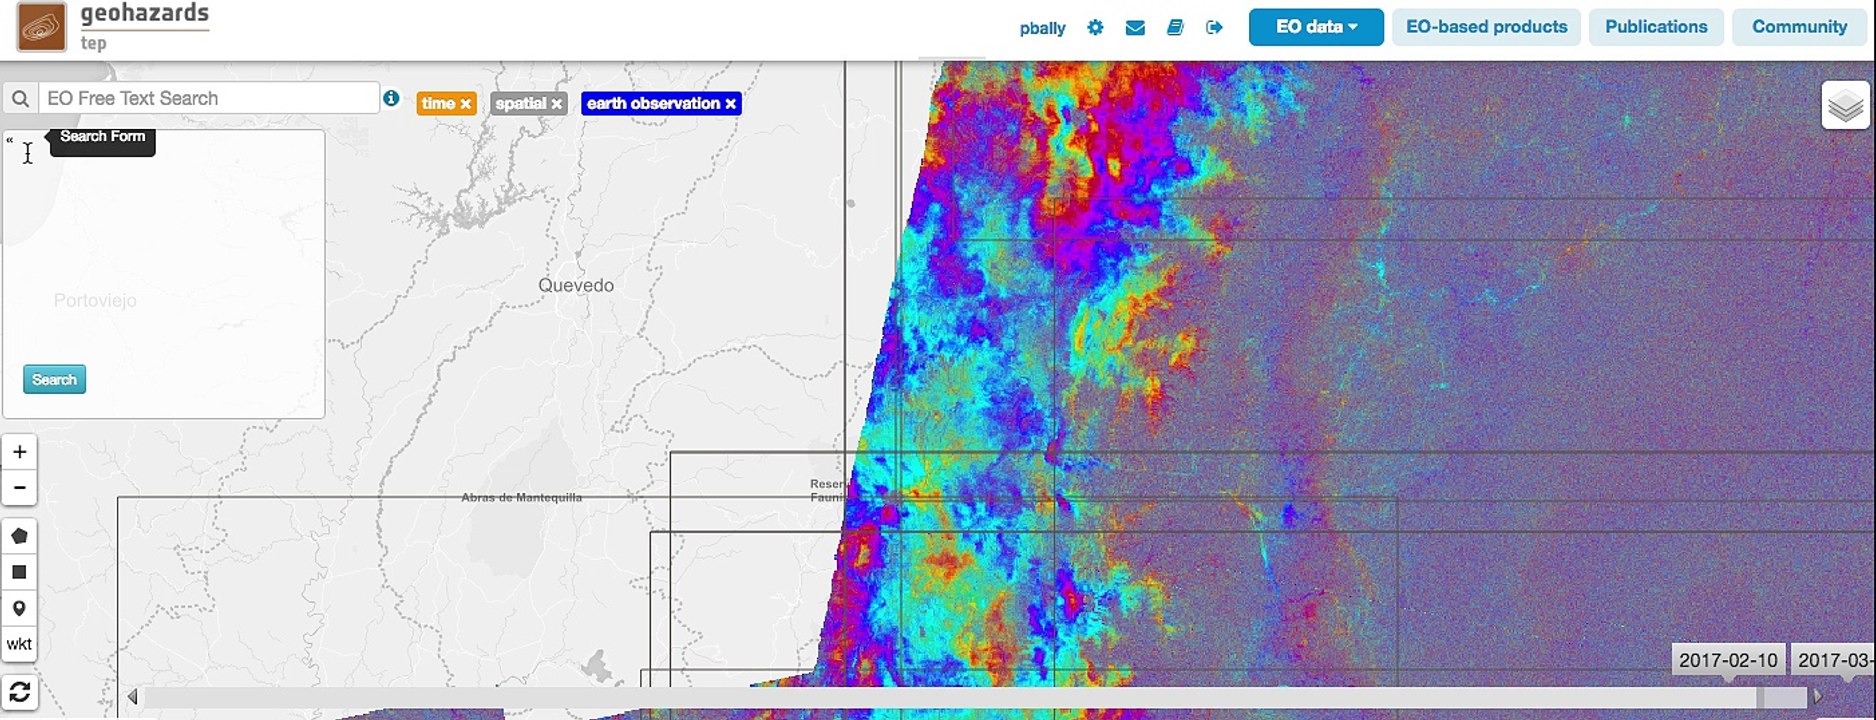Open the WKT geometry input tool
Image resolution: width=1876 pixels, height=720 pixels.
pos(19,644)
